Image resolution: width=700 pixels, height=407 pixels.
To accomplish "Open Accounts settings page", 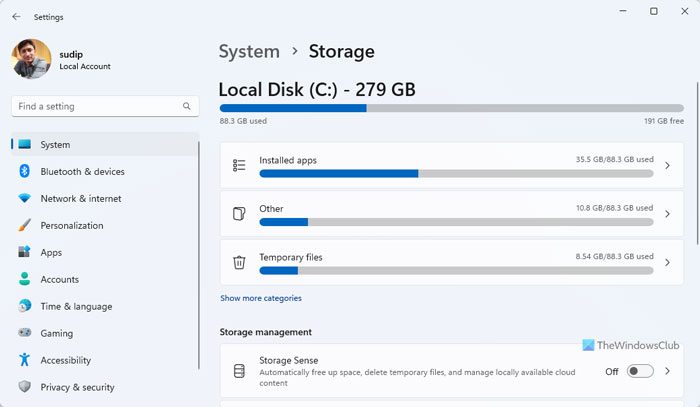I will coord(60,279).
